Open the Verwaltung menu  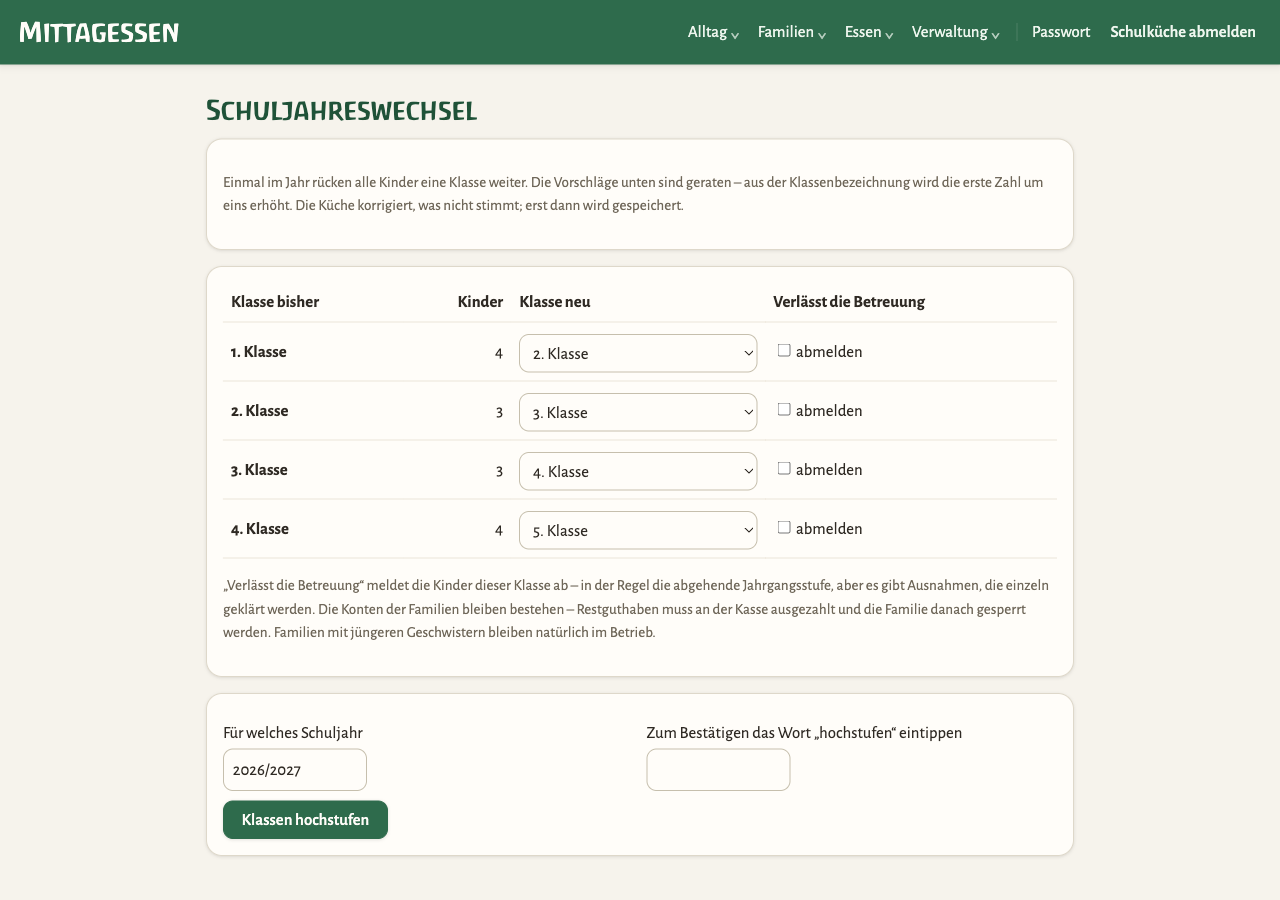(955, 32)
